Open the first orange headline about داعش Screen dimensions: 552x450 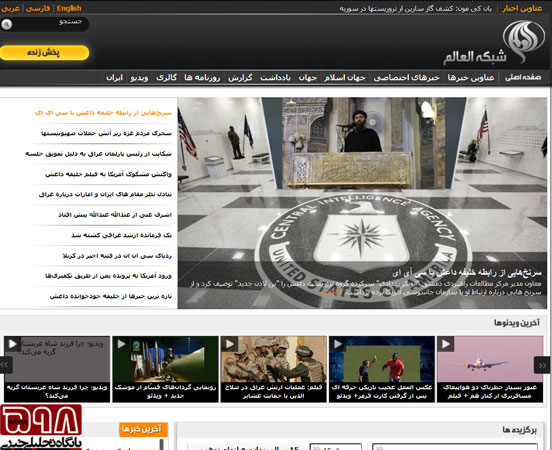coord(103,113)
